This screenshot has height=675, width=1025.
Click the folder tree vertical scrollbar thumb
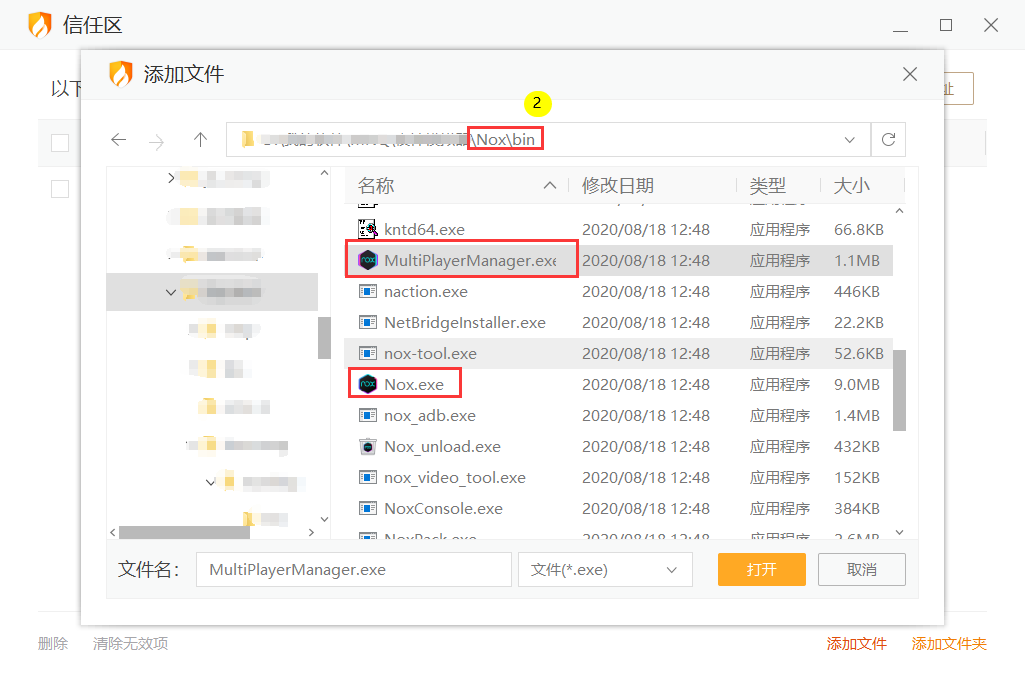pos(324,338)
